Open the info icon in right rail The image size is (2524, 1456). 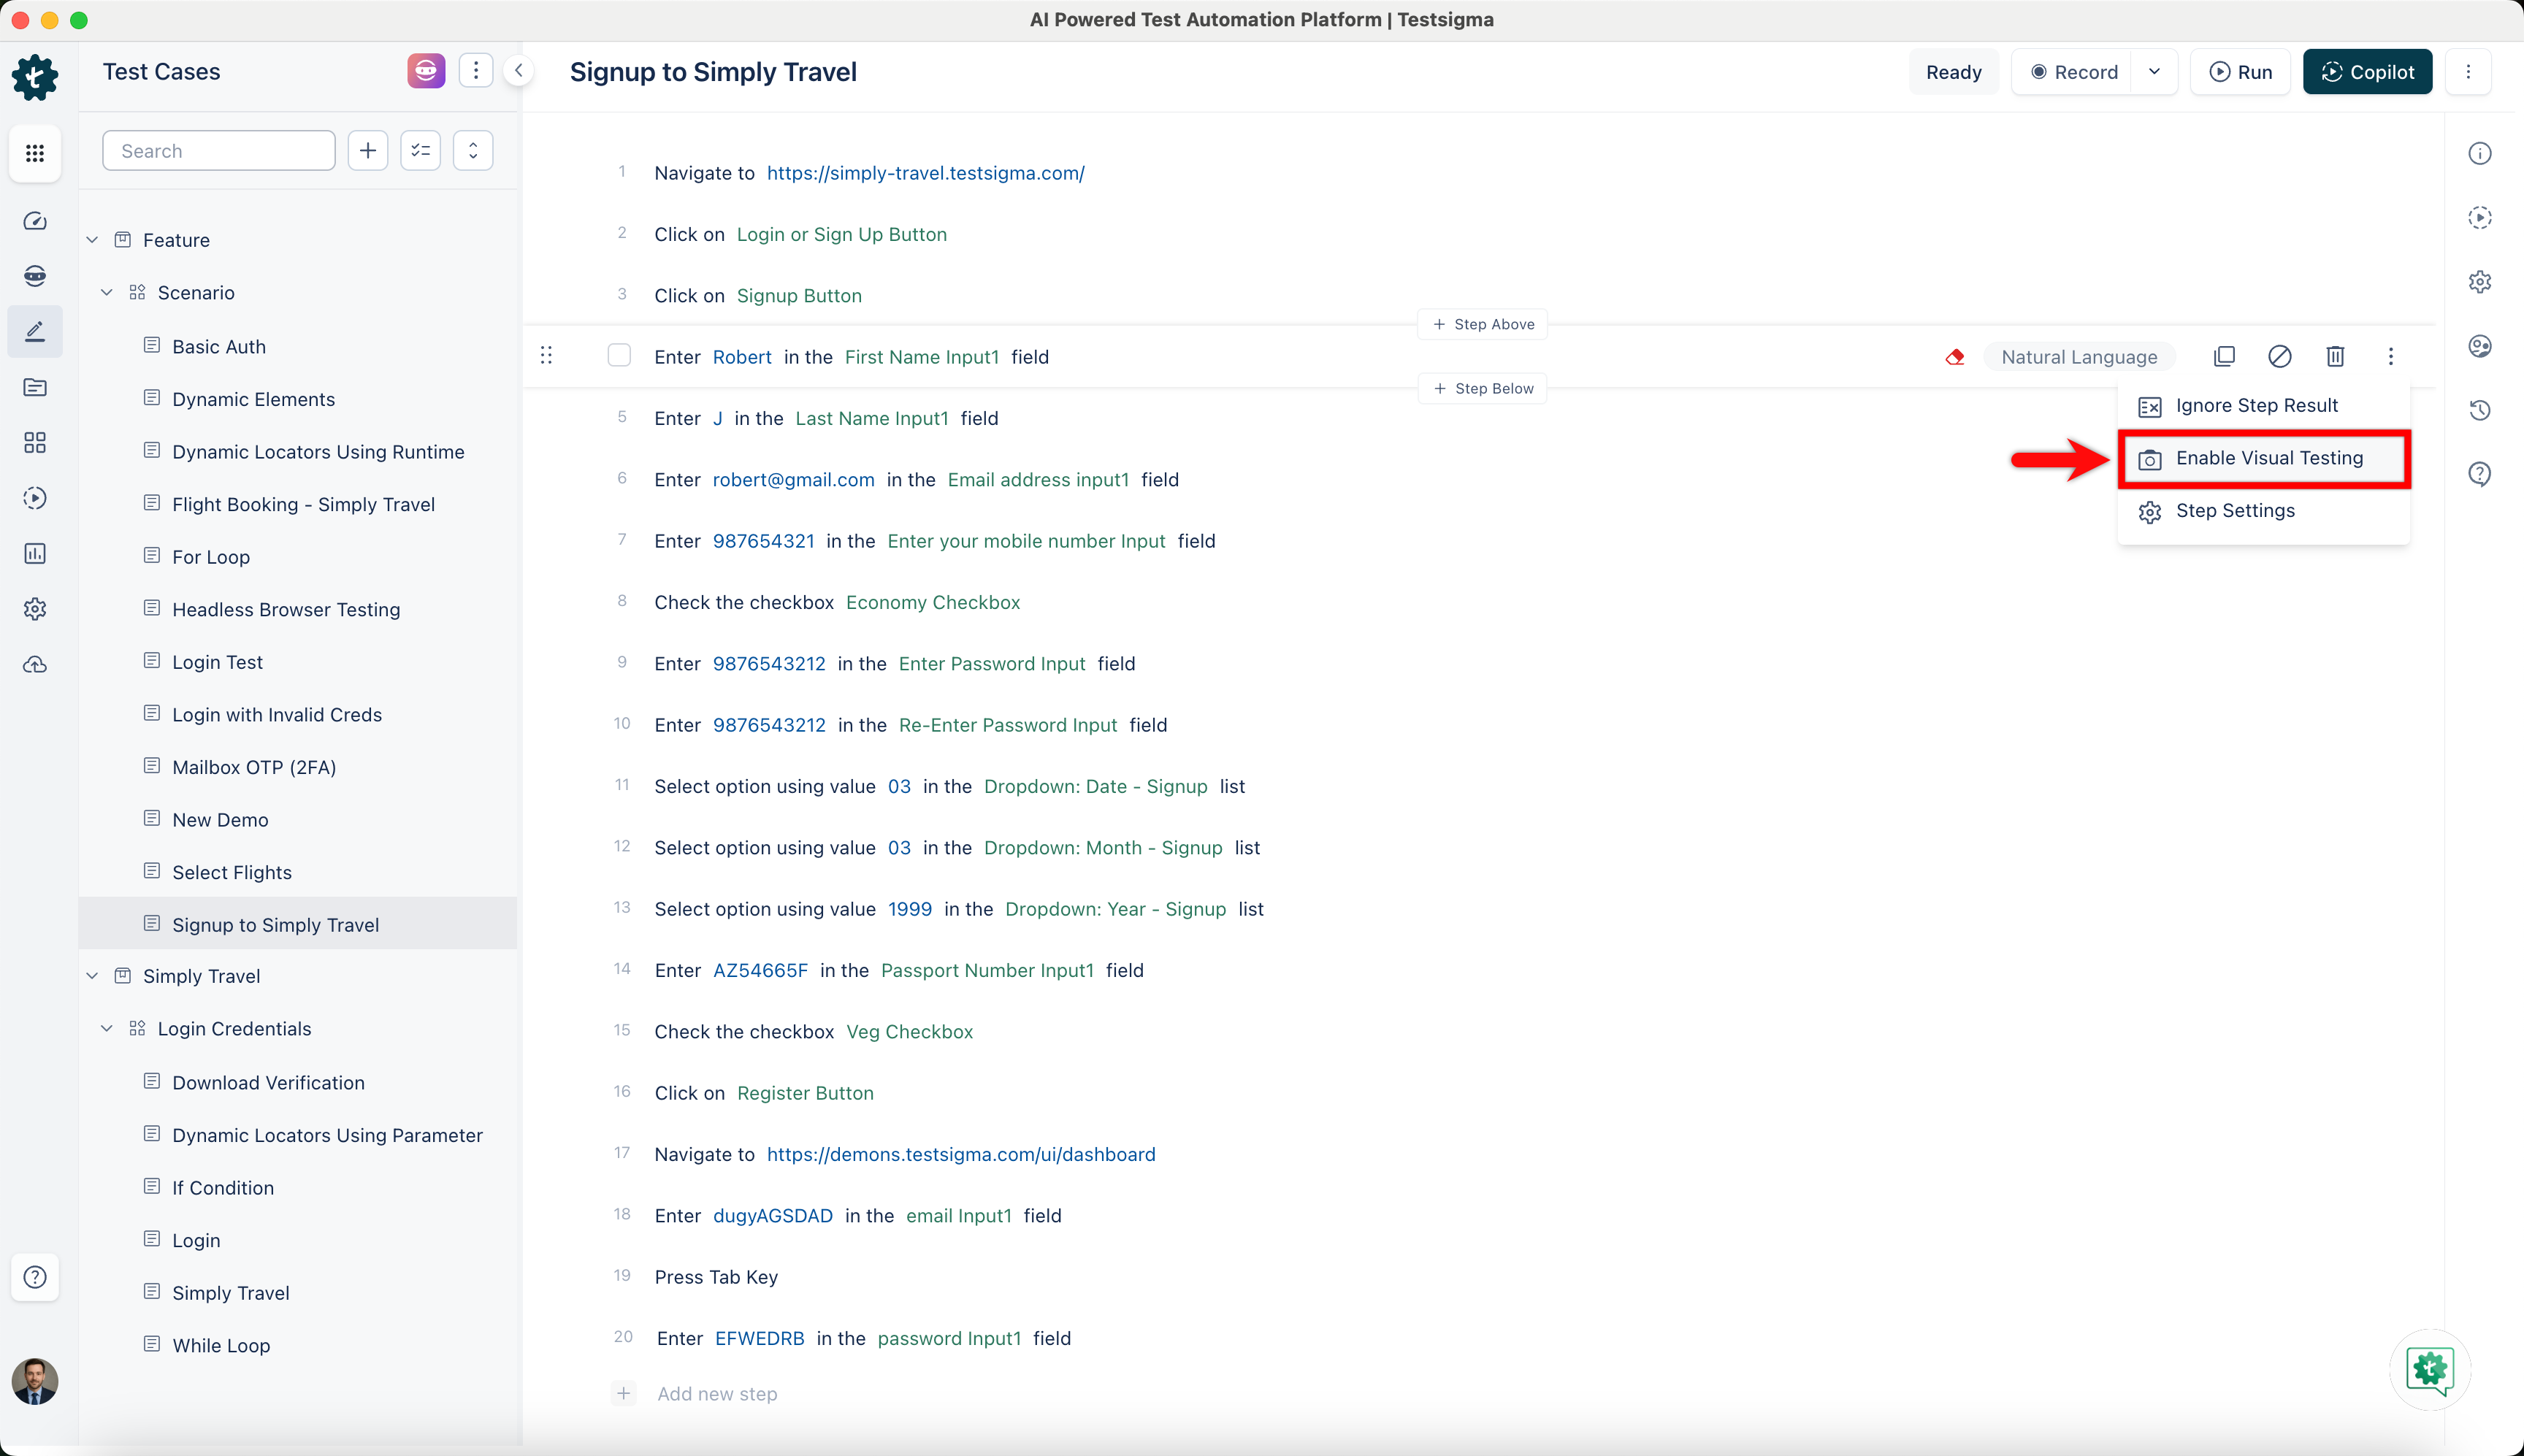(2480, 153)
